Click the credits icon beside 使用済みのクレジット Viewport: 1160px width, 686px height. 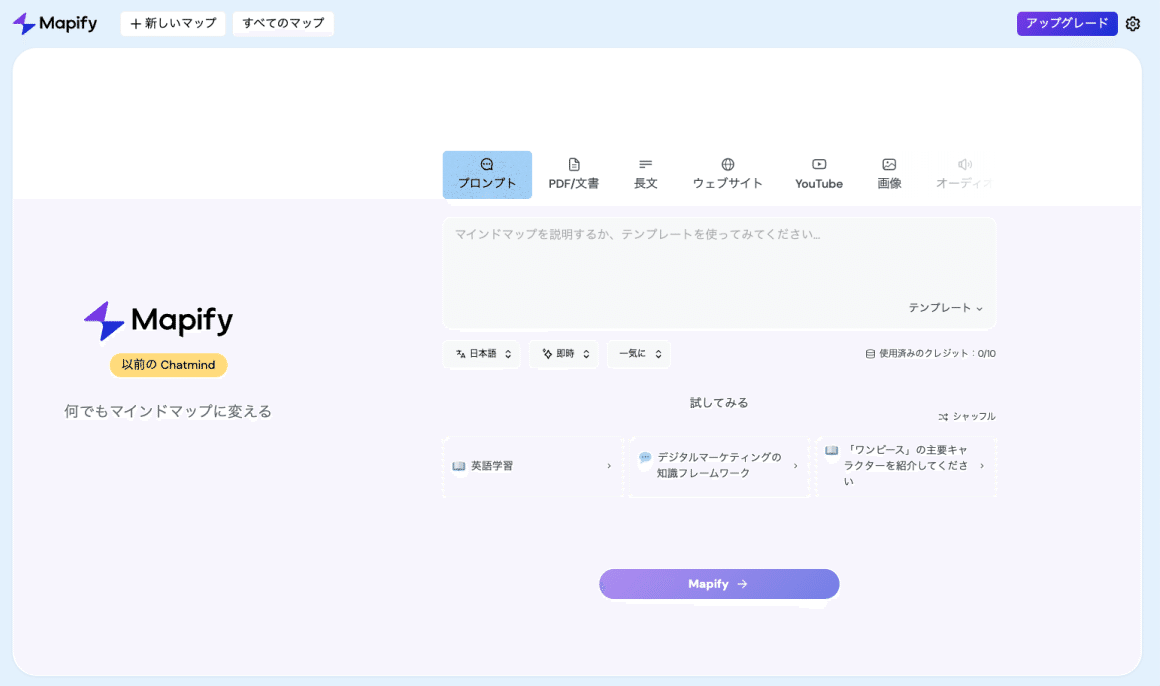[870, 354]
